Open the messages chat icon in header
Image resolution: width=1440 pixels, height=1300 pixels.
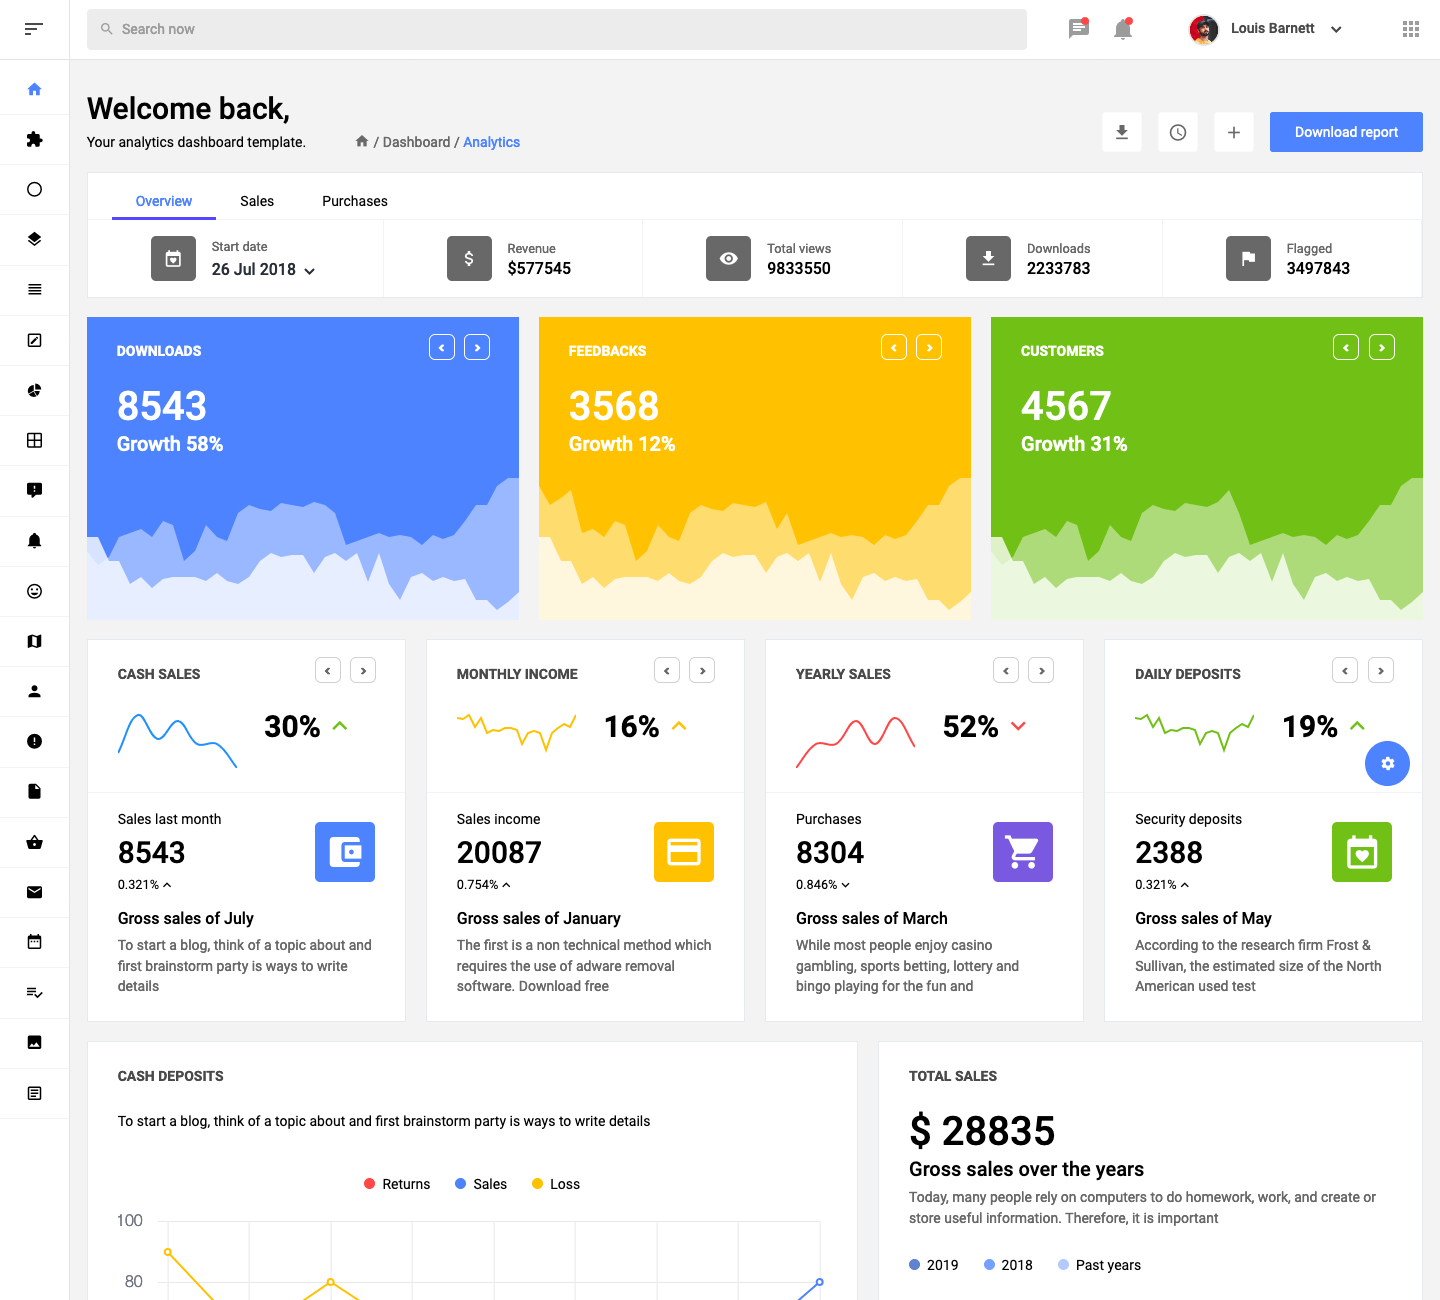[x=1078, y=29]
